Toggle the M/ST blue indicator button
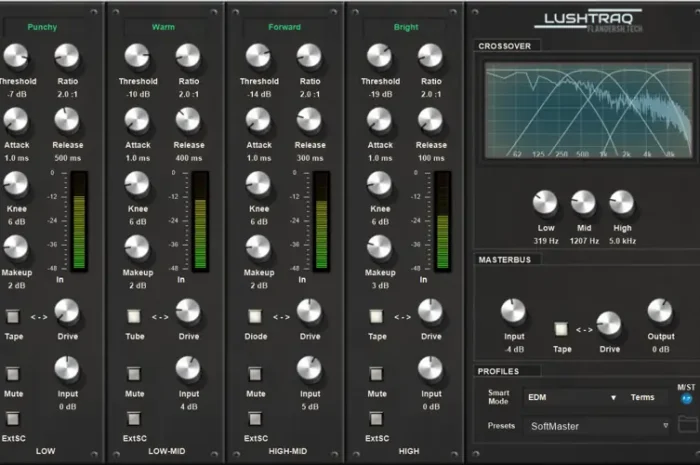This screenshot has height=465, width=700. (686, 399)
